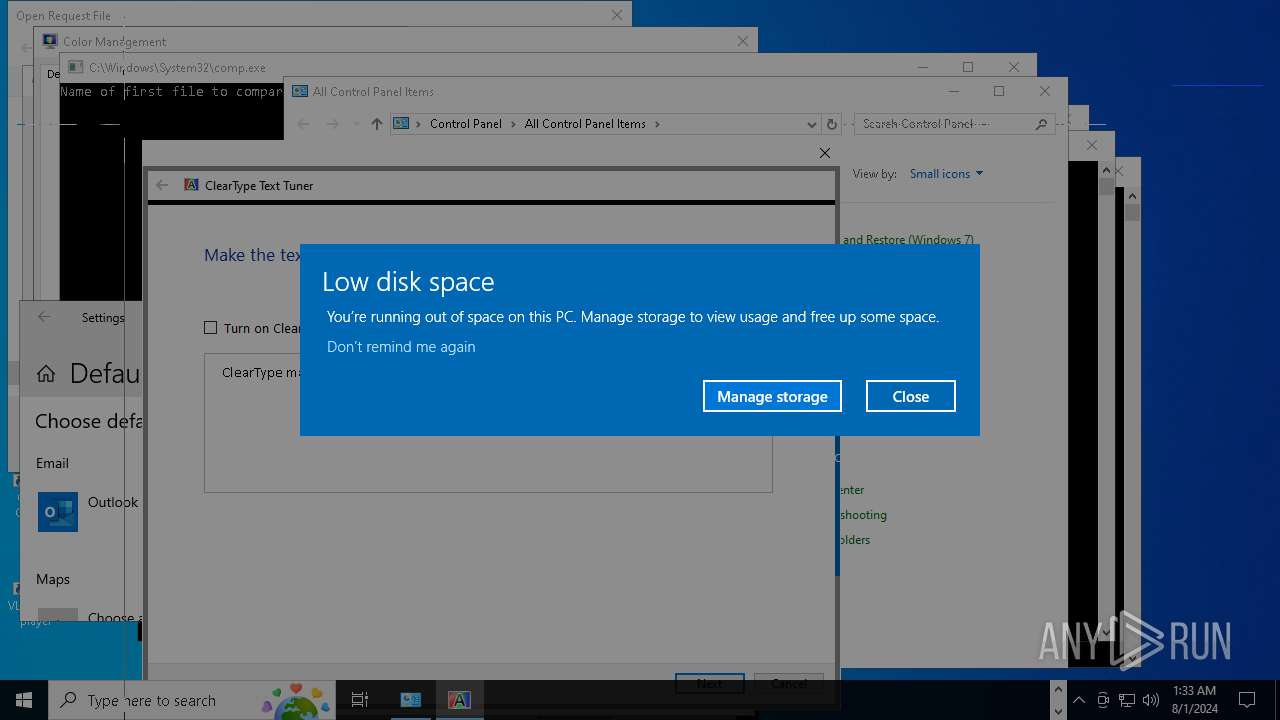Click search magnifier in Control Panel

click(1041, 124)
